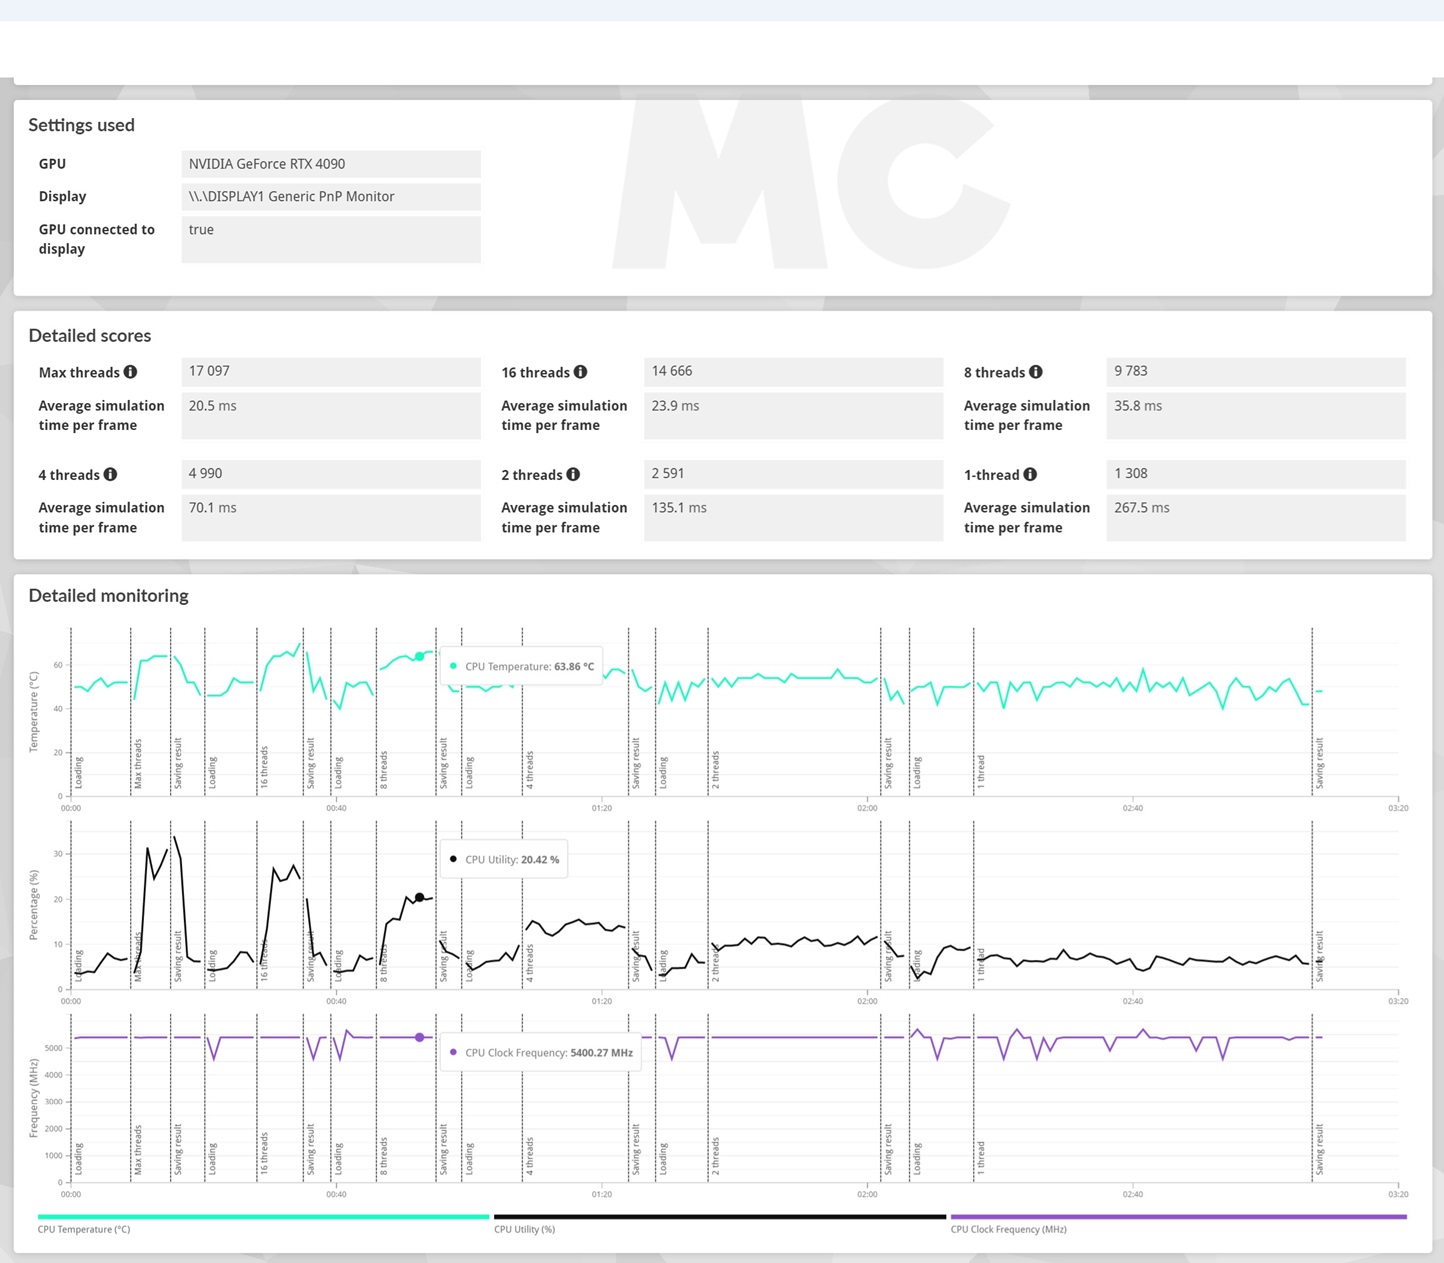1444x1263 pixels.
Task: Click the 1-thread score value 1 308
Action: click(x=1255, y=473)
